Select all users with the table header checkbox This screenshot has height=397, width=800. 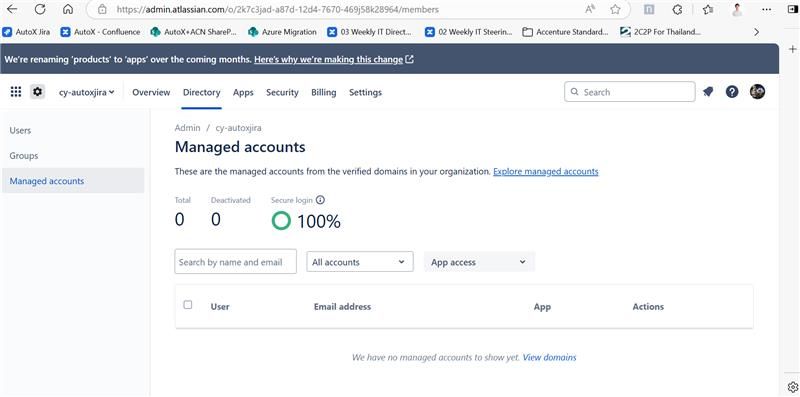coord(188,305)
